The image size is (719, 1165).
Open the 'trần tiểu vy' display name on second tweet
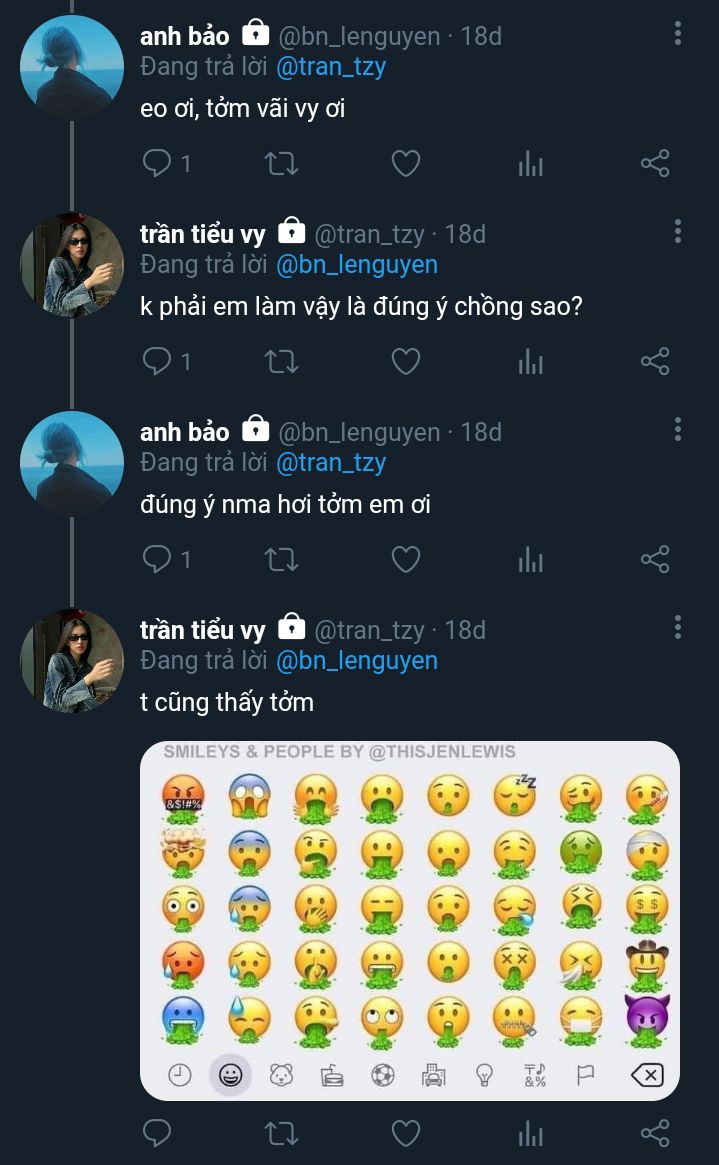point(203,234)
